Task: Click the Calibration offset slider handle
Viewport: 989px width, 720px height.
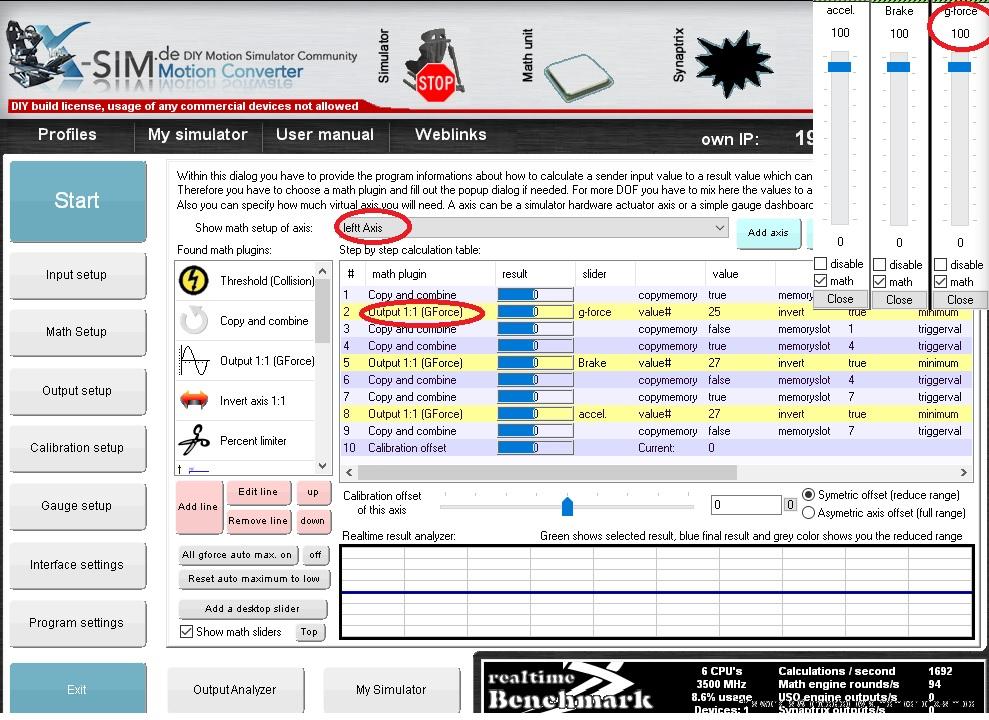Action: pyautogui.click(x=567, y=506)
